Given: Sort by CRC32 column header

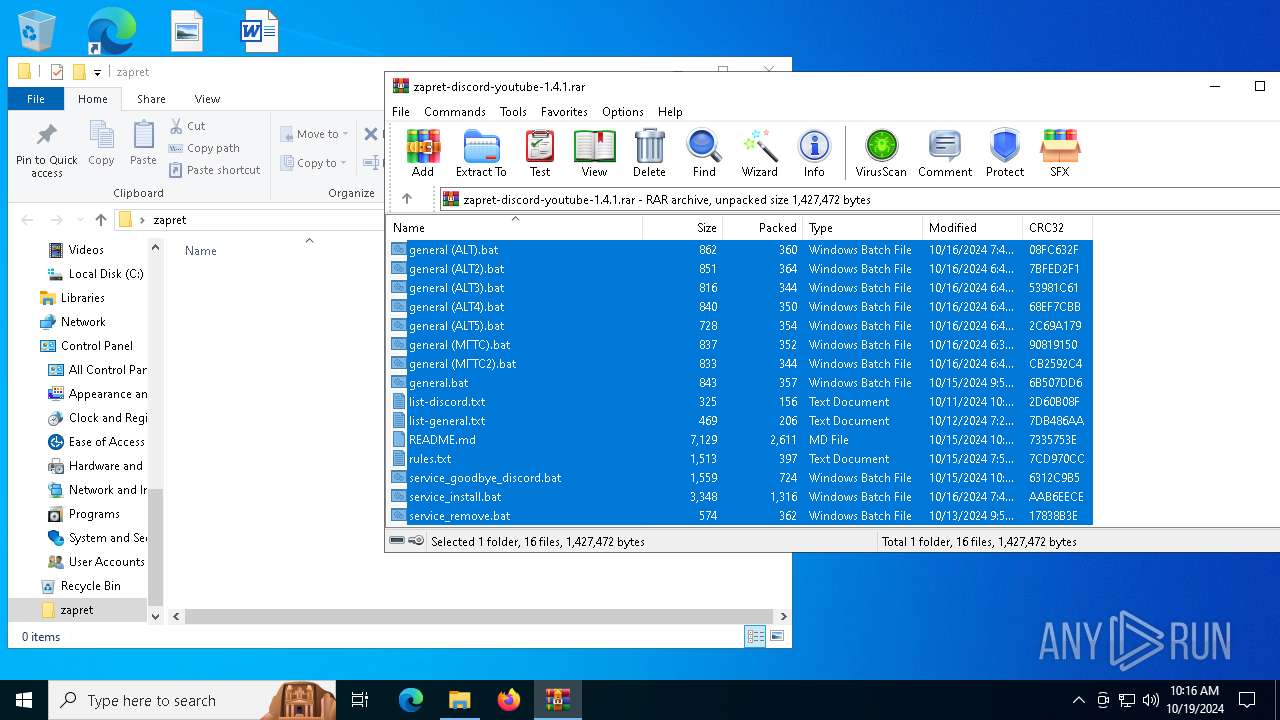Looking at the screenshot, I should pos(1057,228).
